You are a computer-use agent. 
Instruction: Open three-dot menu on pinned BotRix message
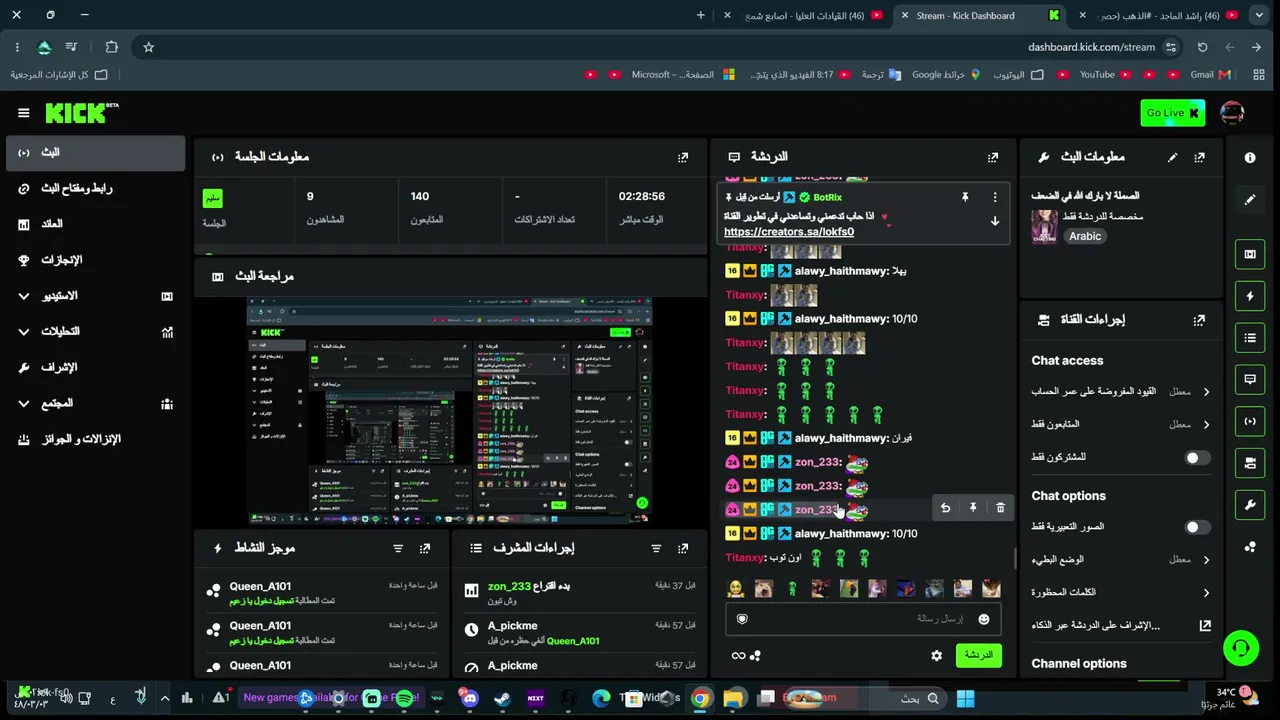(994, 197)
